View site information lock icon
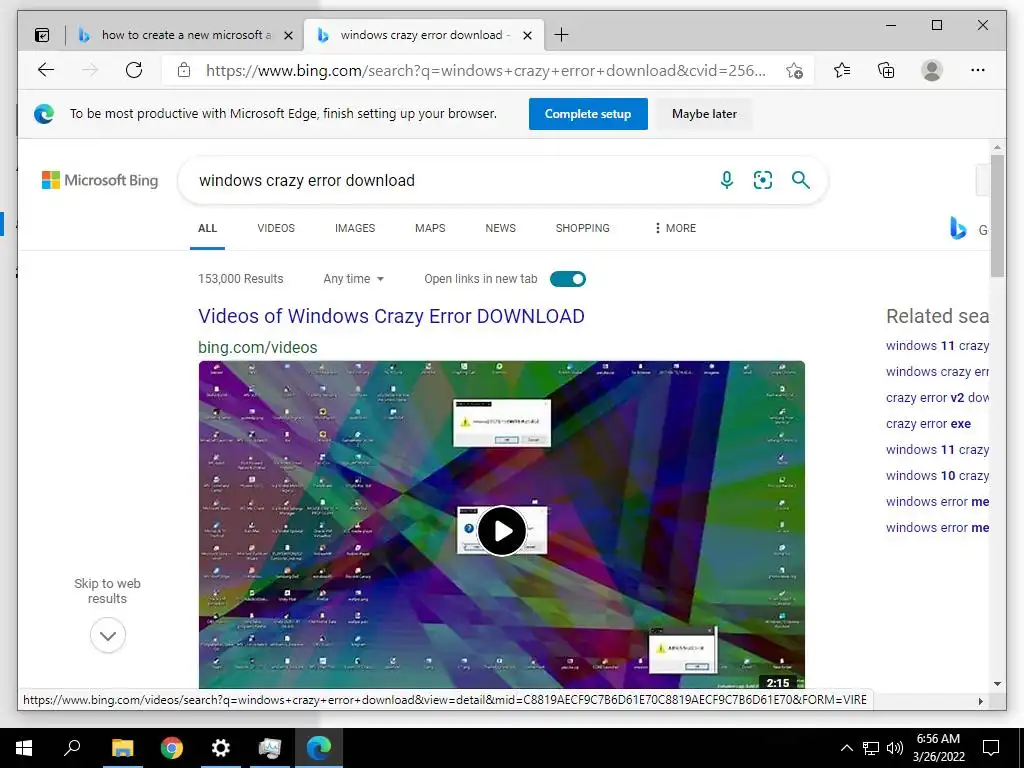 pyautogui.click(x=184, y=70)
